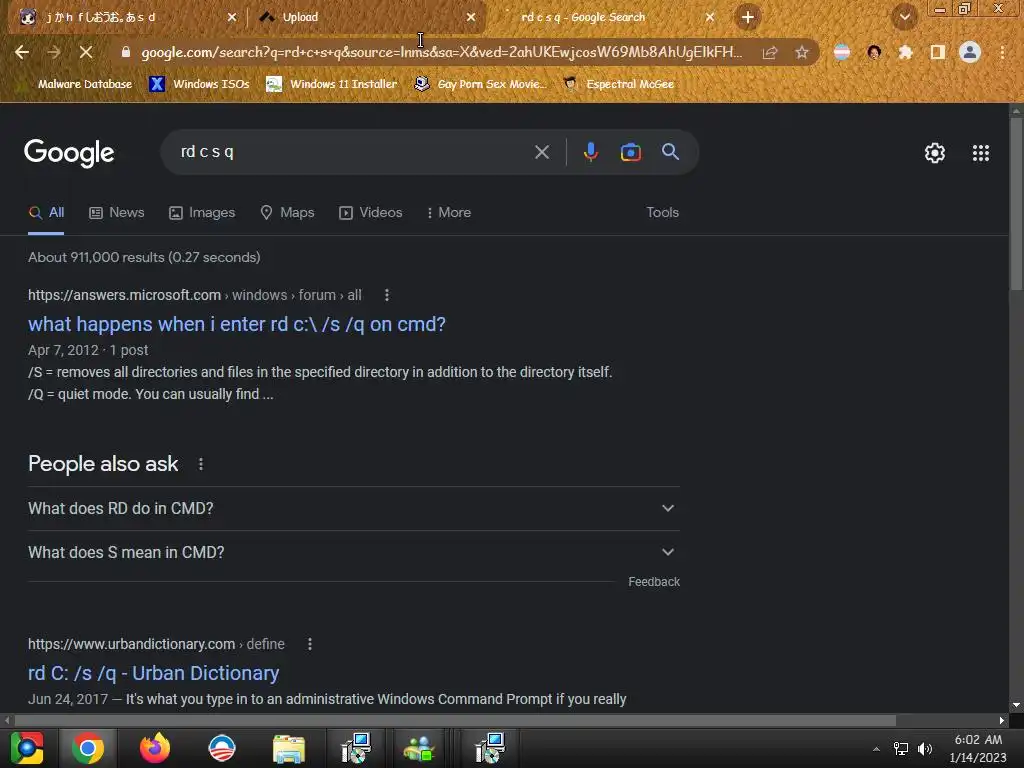Image resolution: width=1024 pixels, height=768 pixels.
Task: Launch Firefox from the taskbar
Action: (x=155, y=748)
